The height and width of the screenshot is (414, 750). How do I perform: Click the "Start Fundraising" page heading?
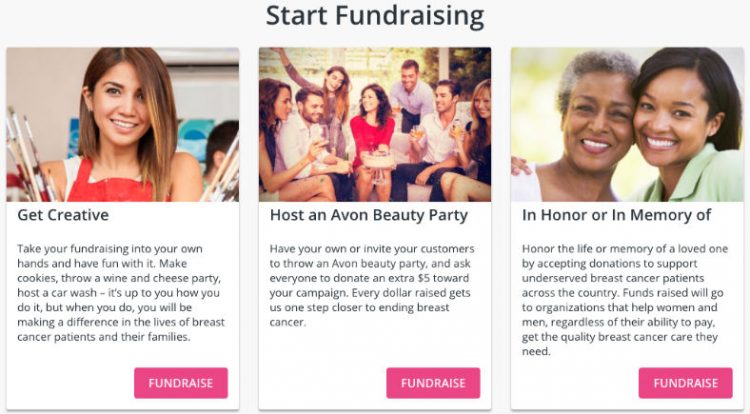click(x=375, y=16)
